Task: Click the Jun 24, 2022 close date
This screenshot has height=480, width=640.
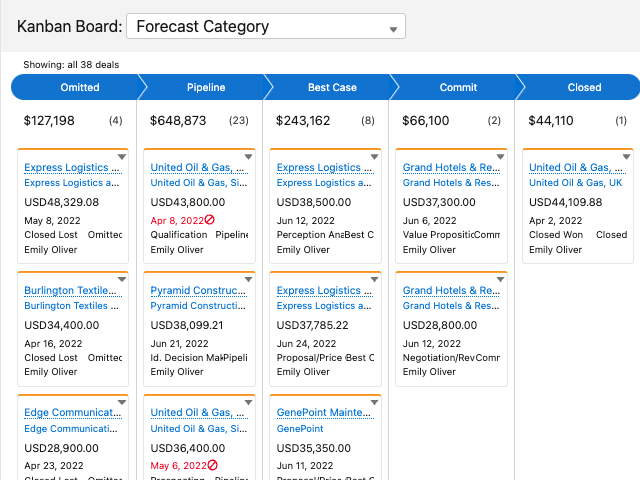Action: point(307,344)
